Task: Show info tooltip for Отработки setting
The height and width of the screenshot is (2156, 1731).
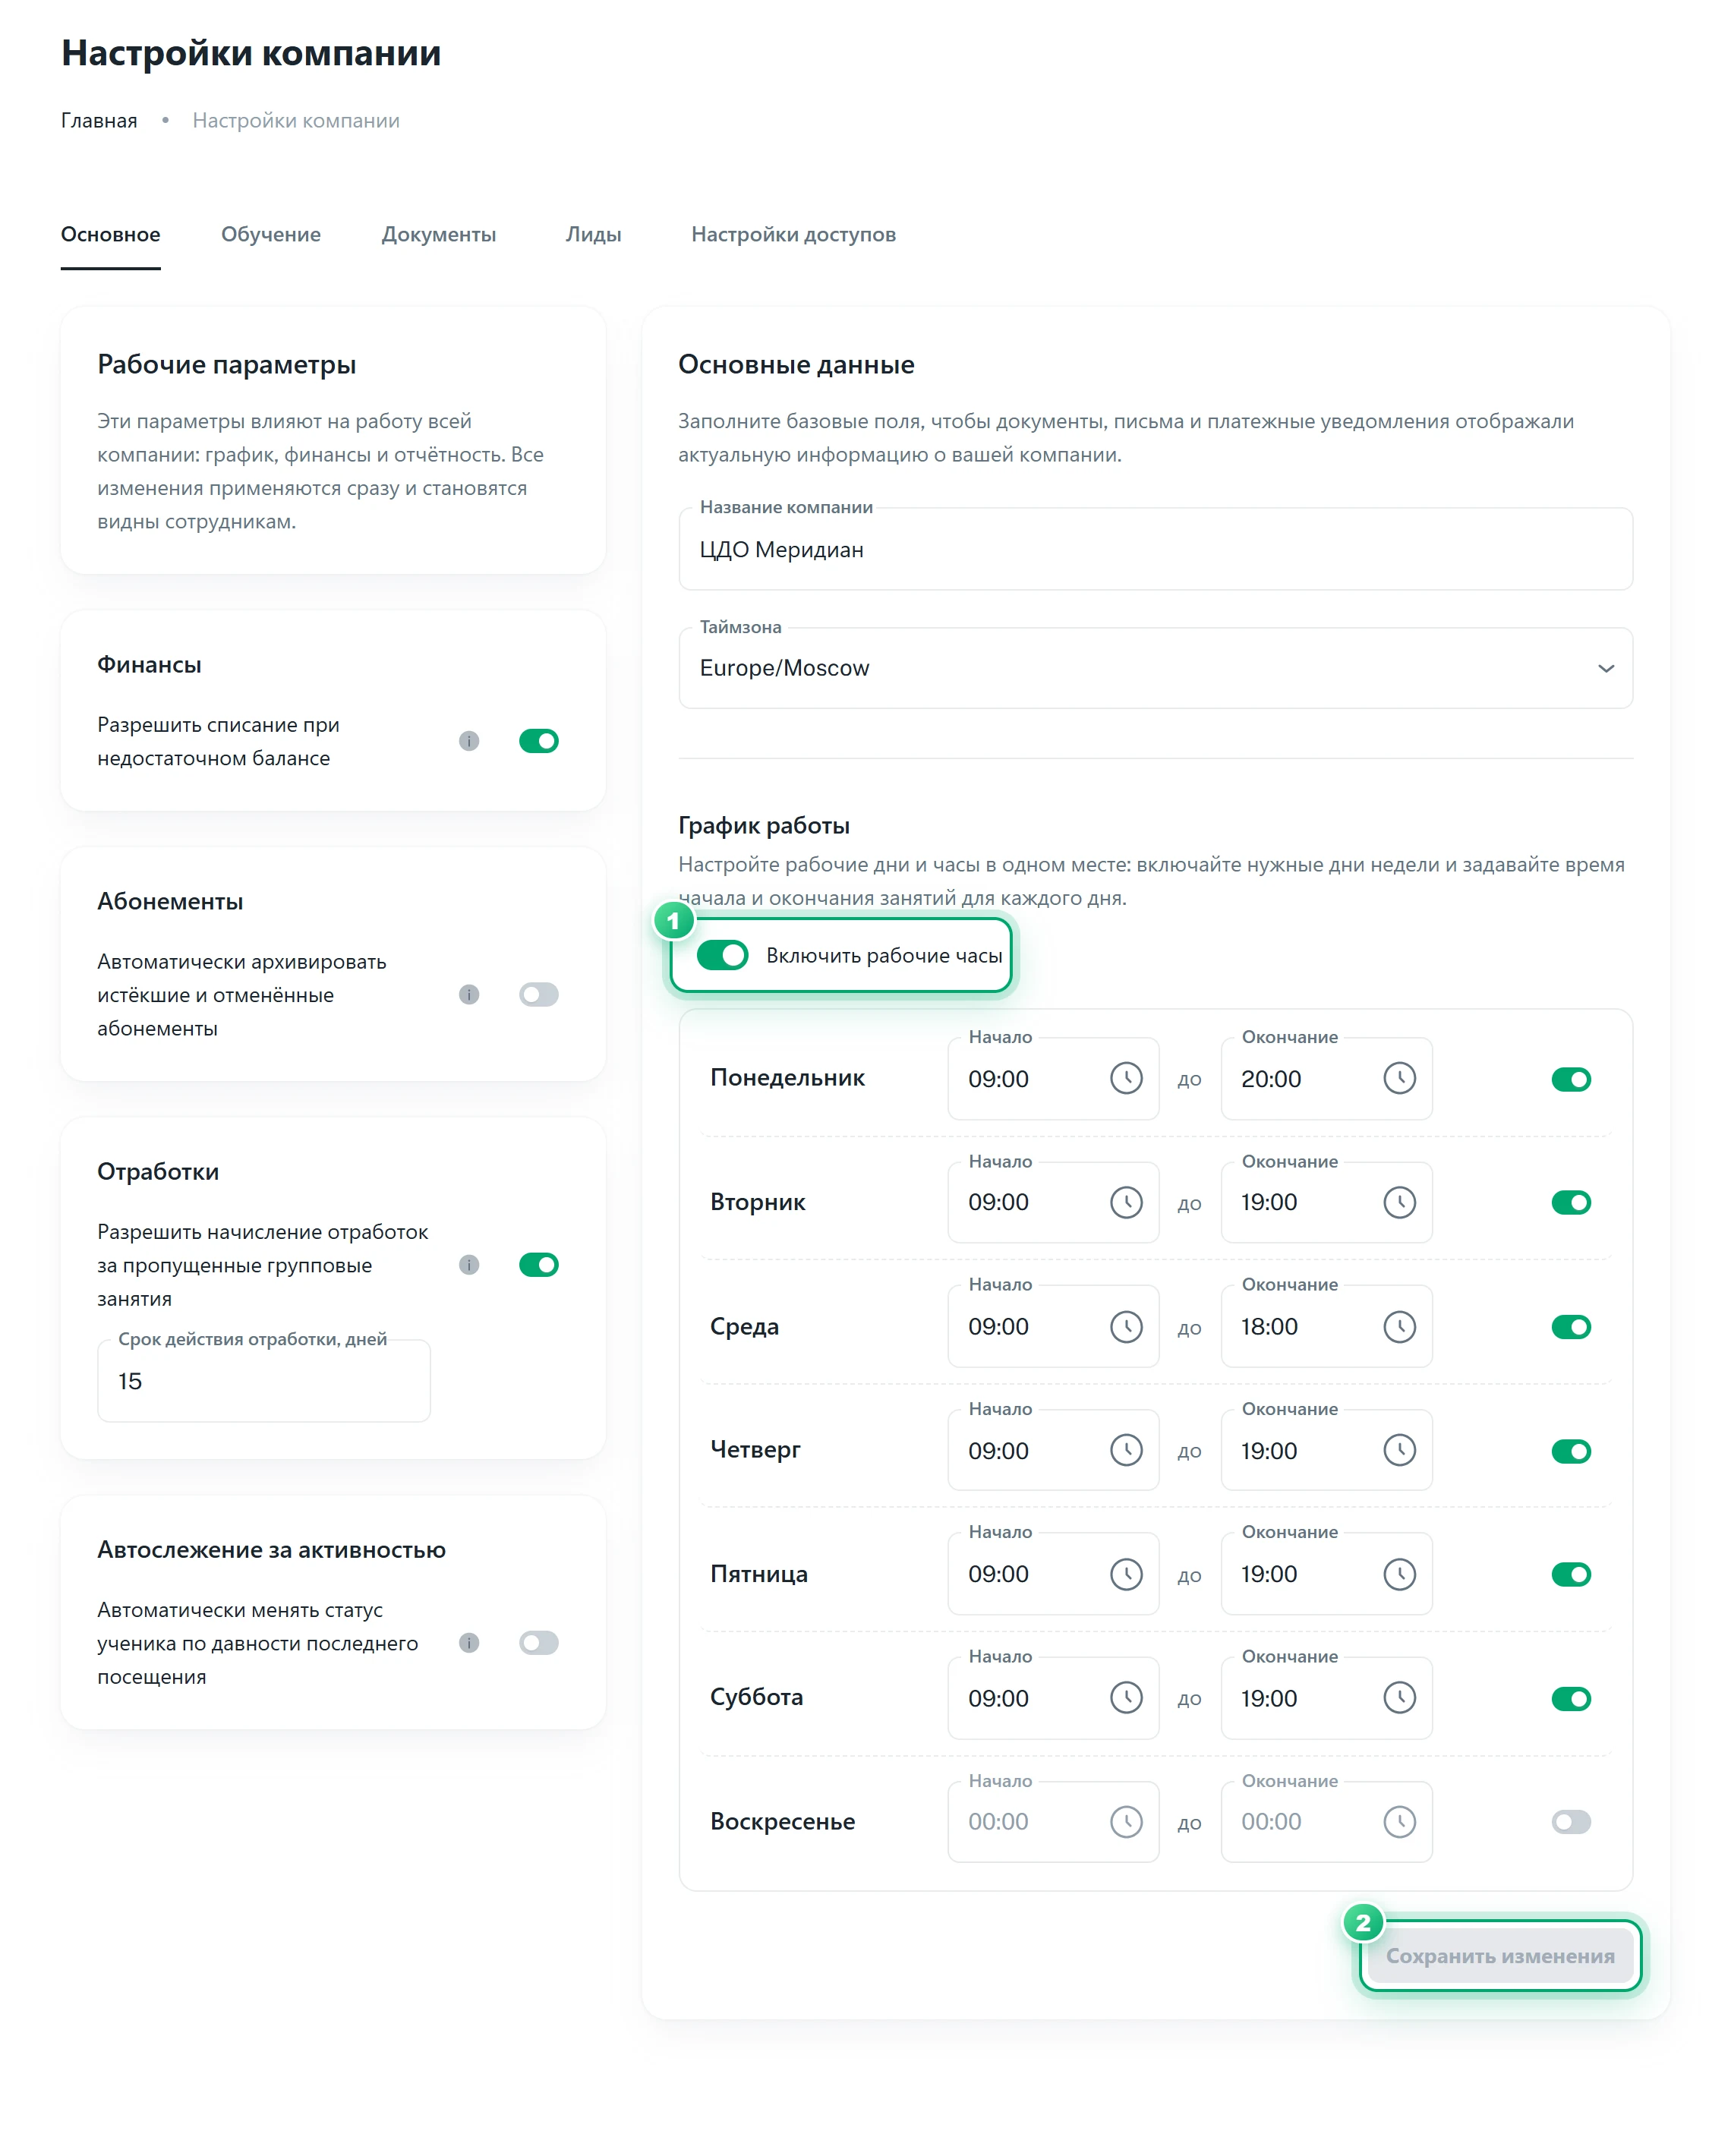Action: point(469,1265)
